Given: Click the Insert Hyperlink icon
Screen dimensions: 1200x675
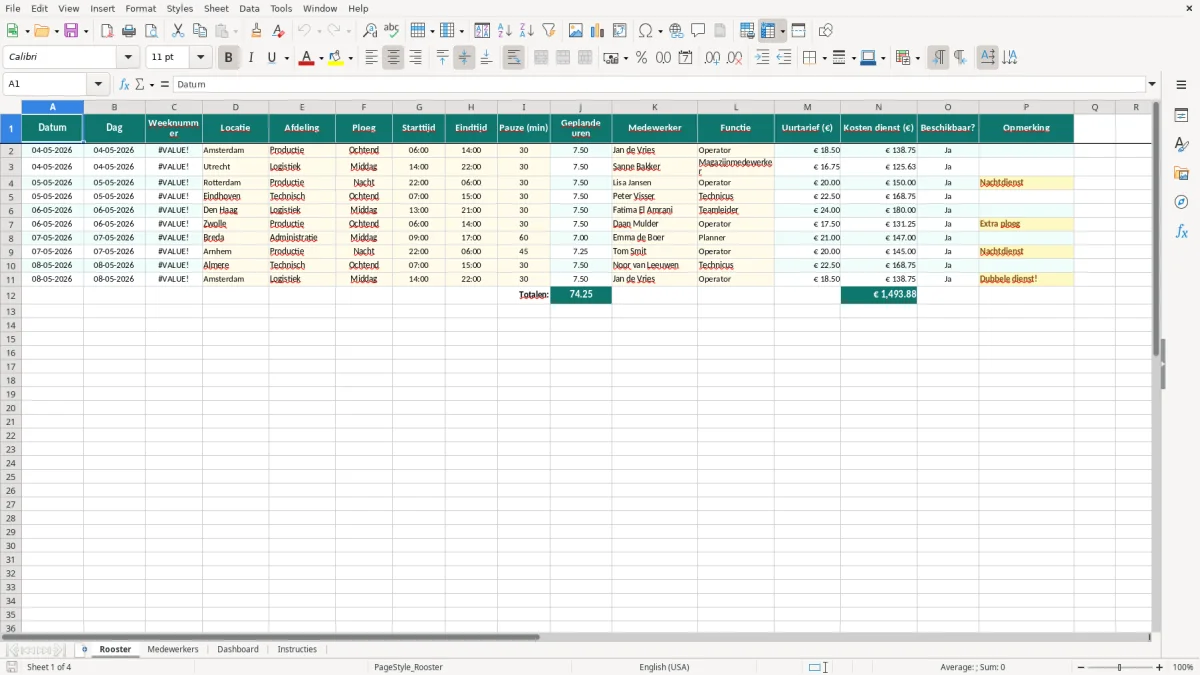Looking at the screenshot, I should click(x=677, y=31).
